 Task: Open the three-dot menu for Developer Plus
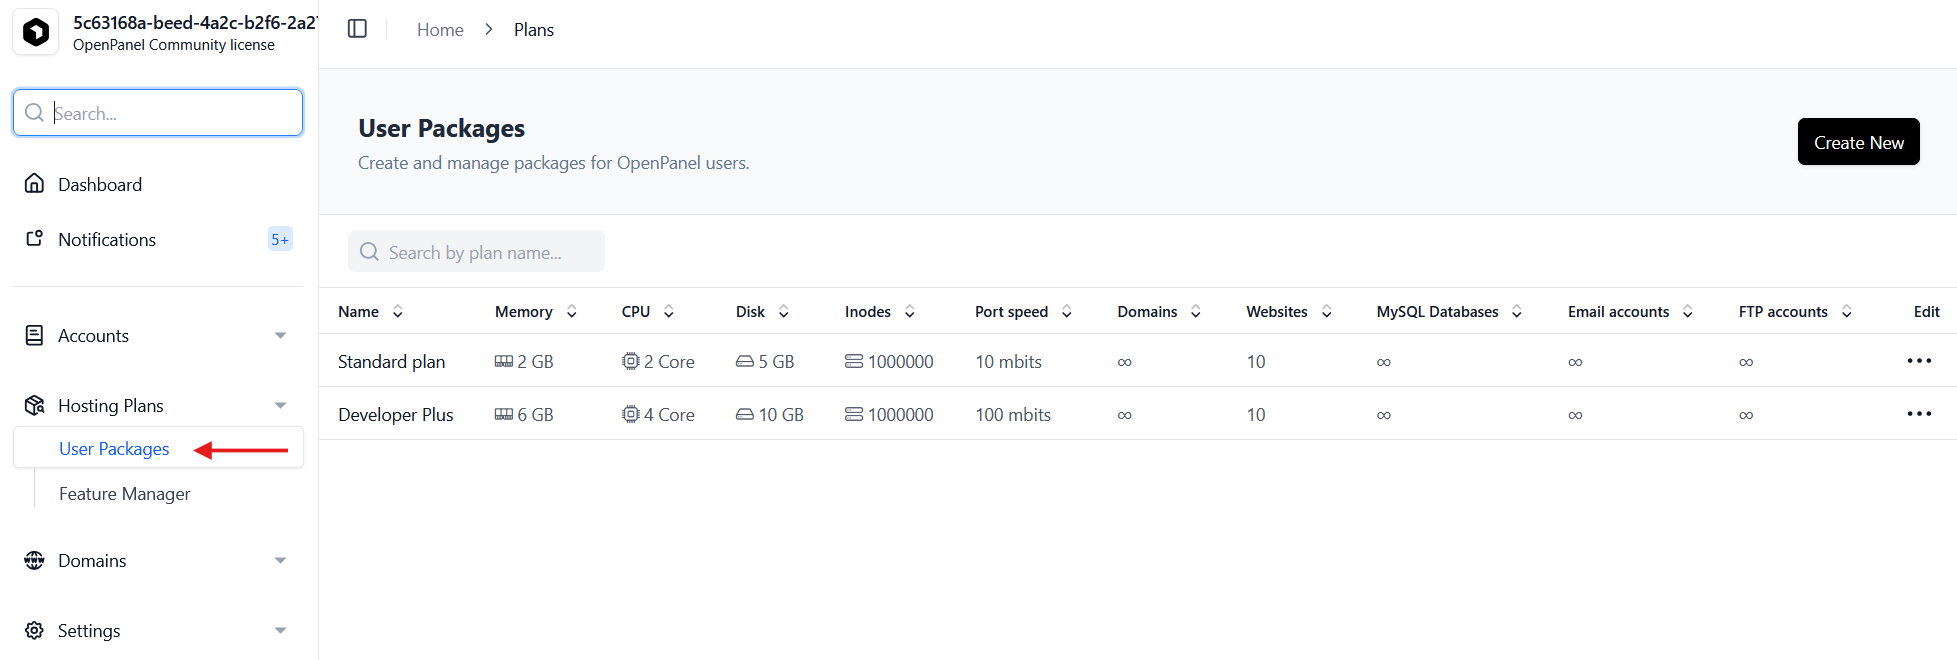point(1919,414)
